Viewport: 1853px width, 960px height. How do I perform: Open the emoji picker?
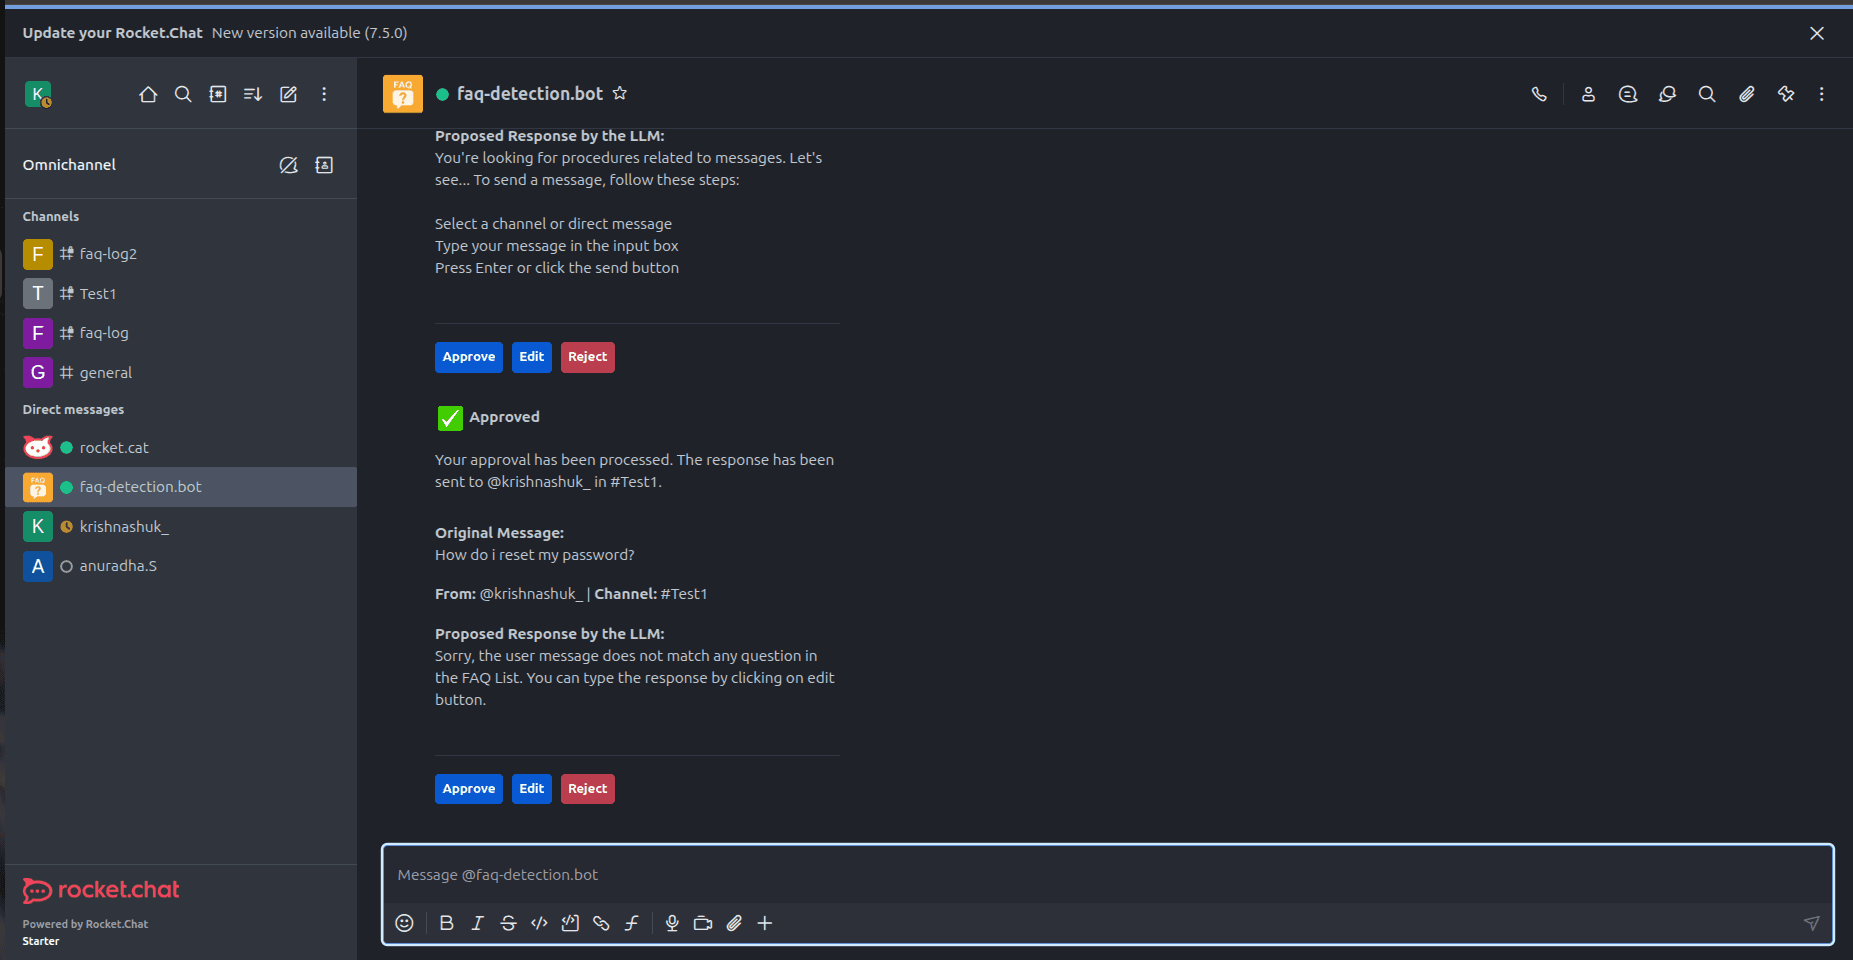pyautogui.click(x=404, y=923)
